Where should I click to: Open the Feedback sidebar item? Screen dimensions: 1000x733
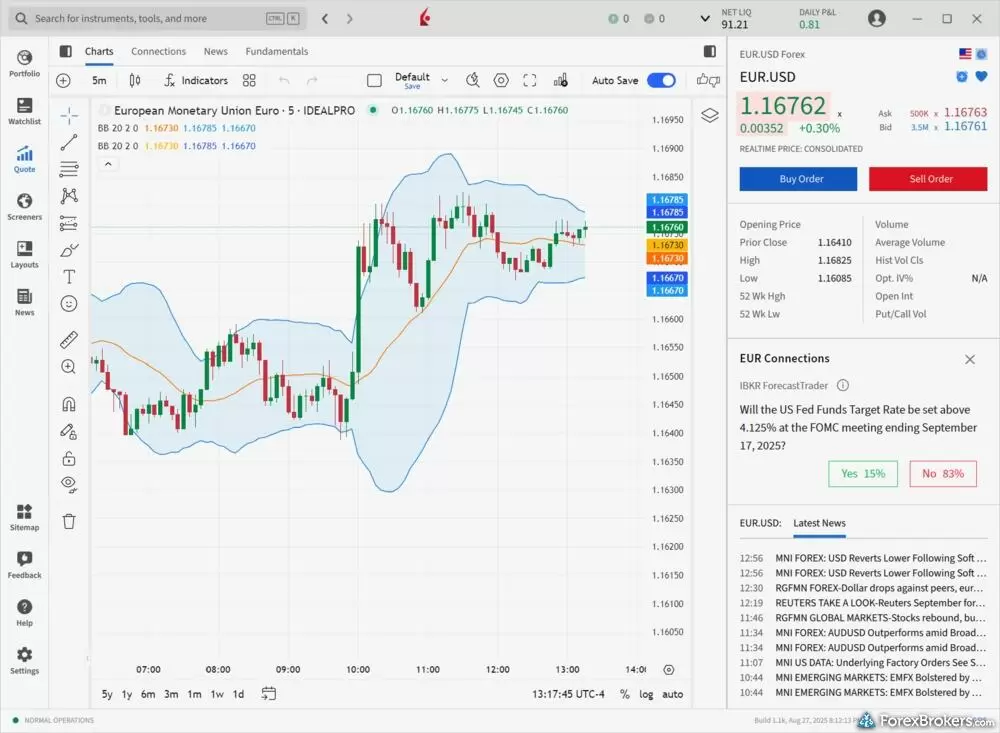(24, 565)
